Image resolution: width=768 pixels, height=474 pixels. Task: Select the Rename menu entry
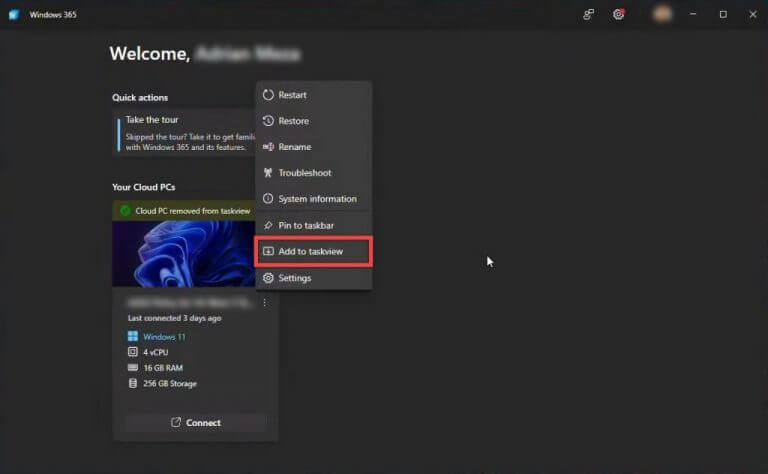(313, 147)
